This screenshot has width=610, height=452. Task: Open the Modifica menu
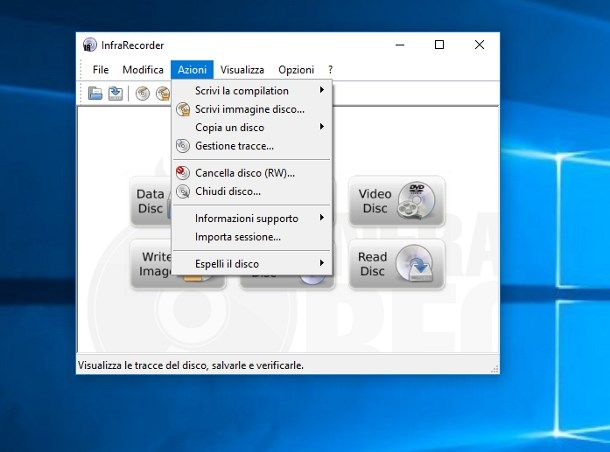pyautogui.click(x=143, y=70)
